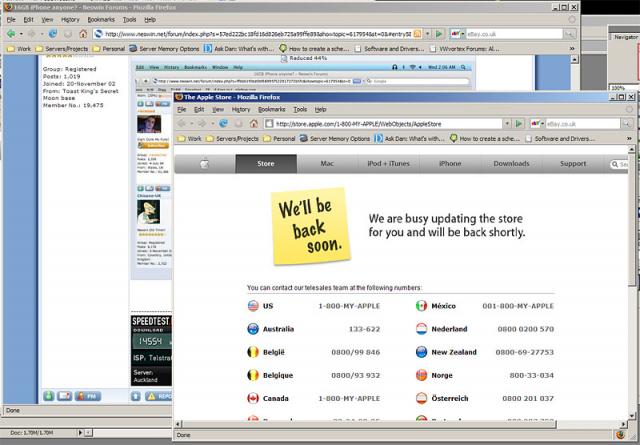Open Help menu in Neowin window
640x445 pixels.
click(x=150, y=20)
